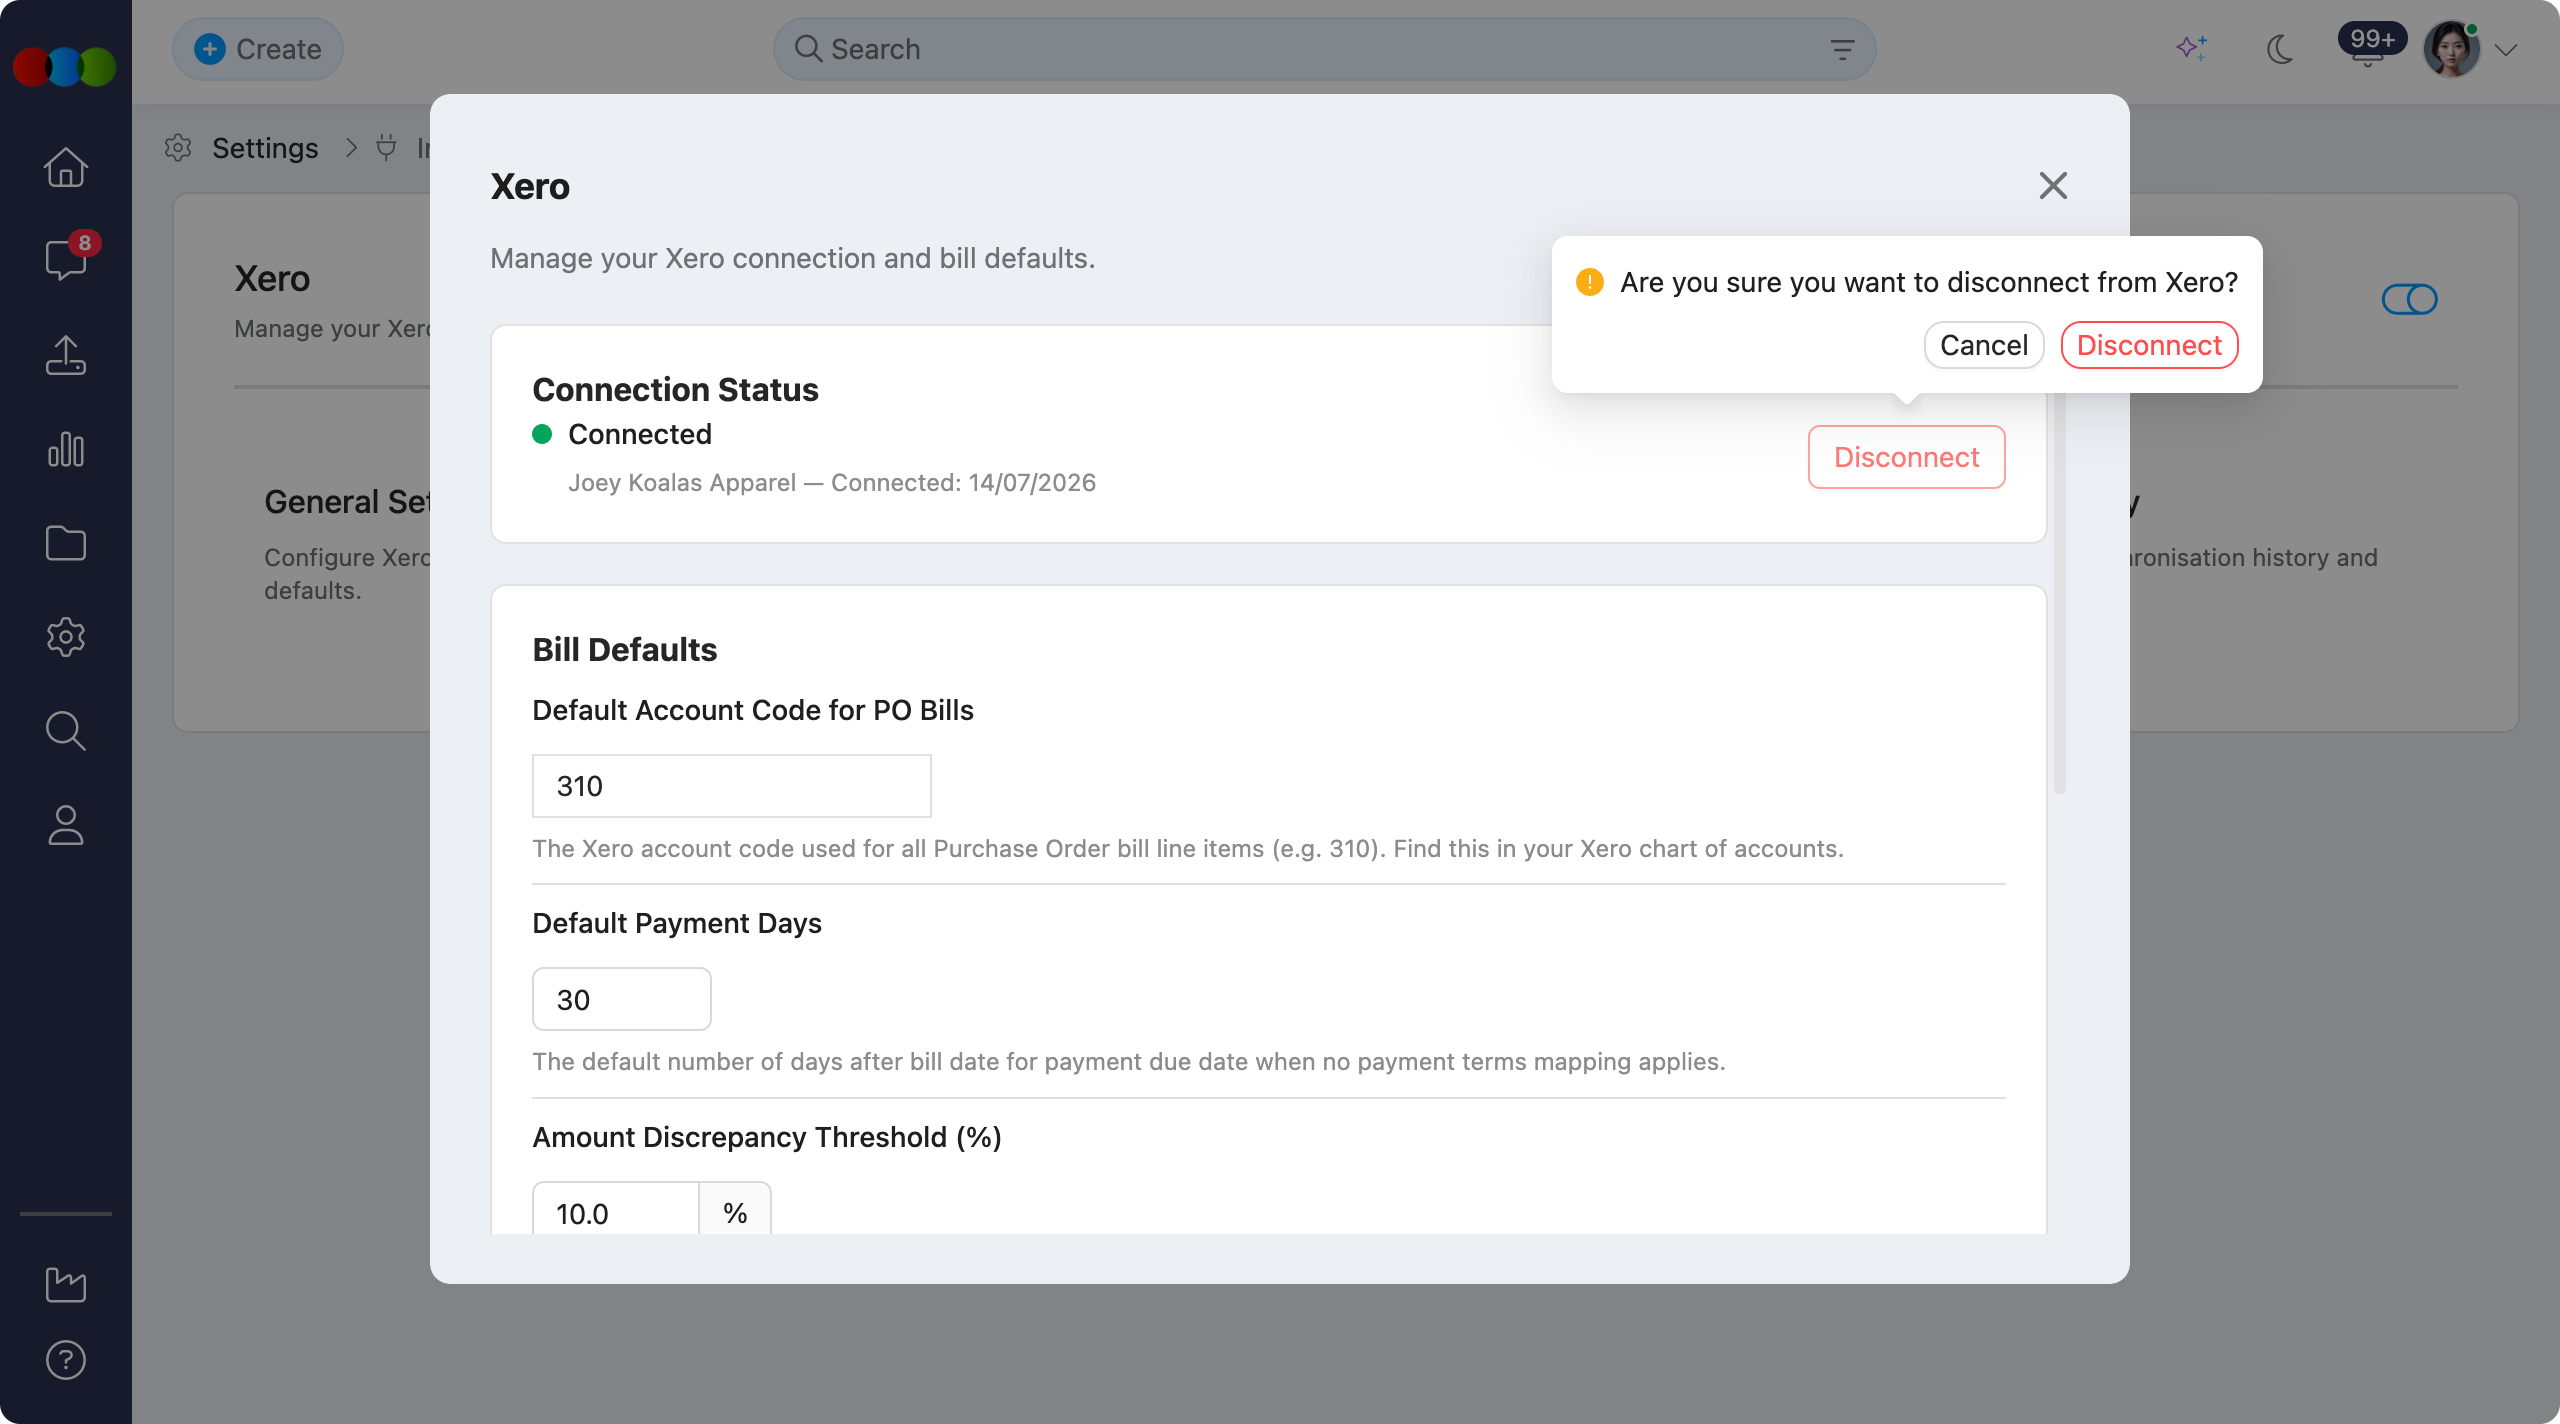Edit the Default Payment Days field 30
The width and height of the screenshot is (2560, 1424).
[622, 999]
